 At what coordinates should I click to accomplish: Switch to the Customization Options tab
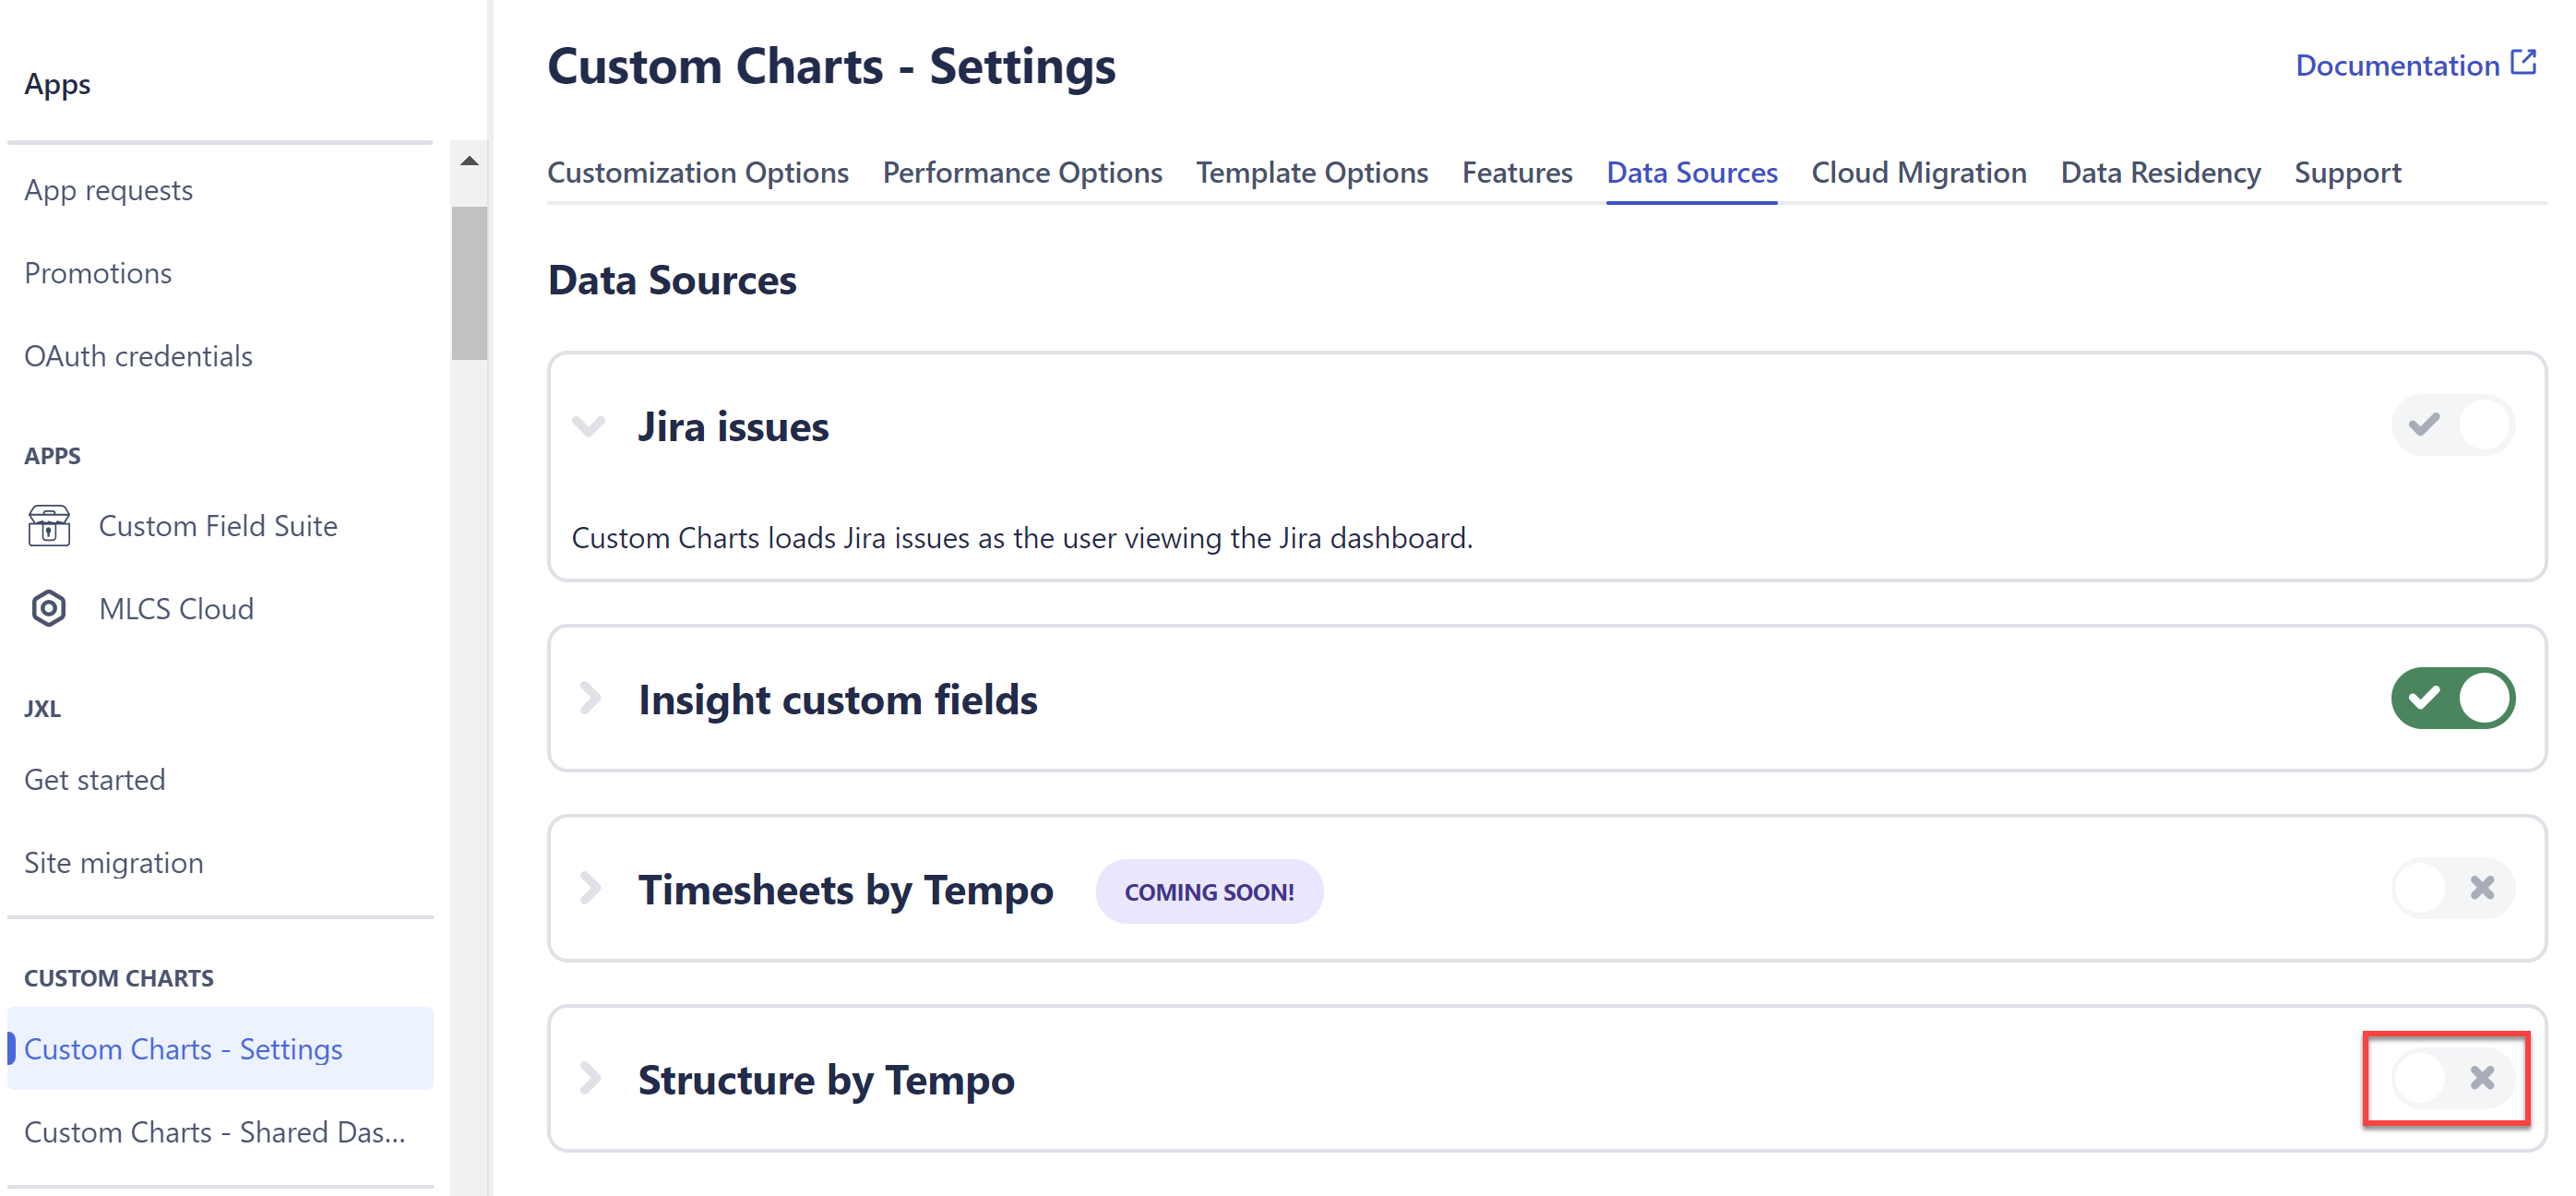tap(697, 172)
